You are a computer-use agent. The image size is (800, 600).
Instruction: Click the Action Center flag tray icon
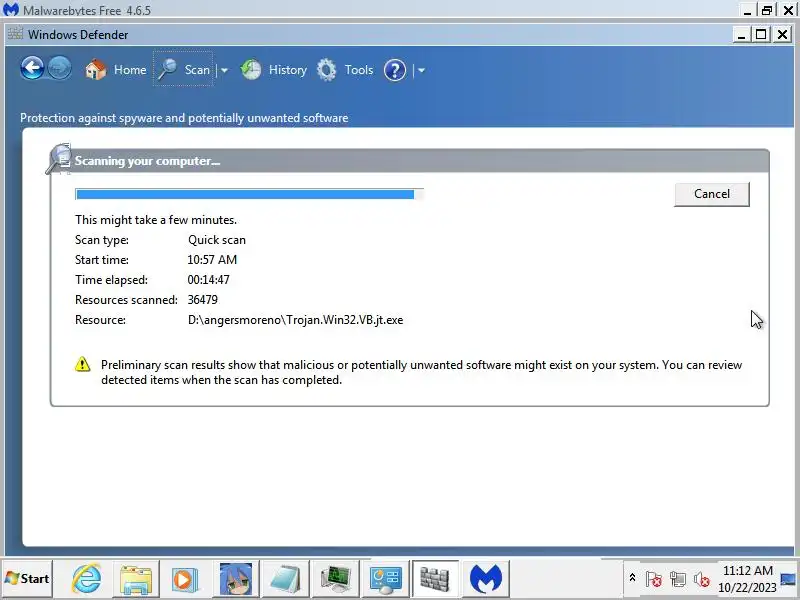(x=654, y=579)
